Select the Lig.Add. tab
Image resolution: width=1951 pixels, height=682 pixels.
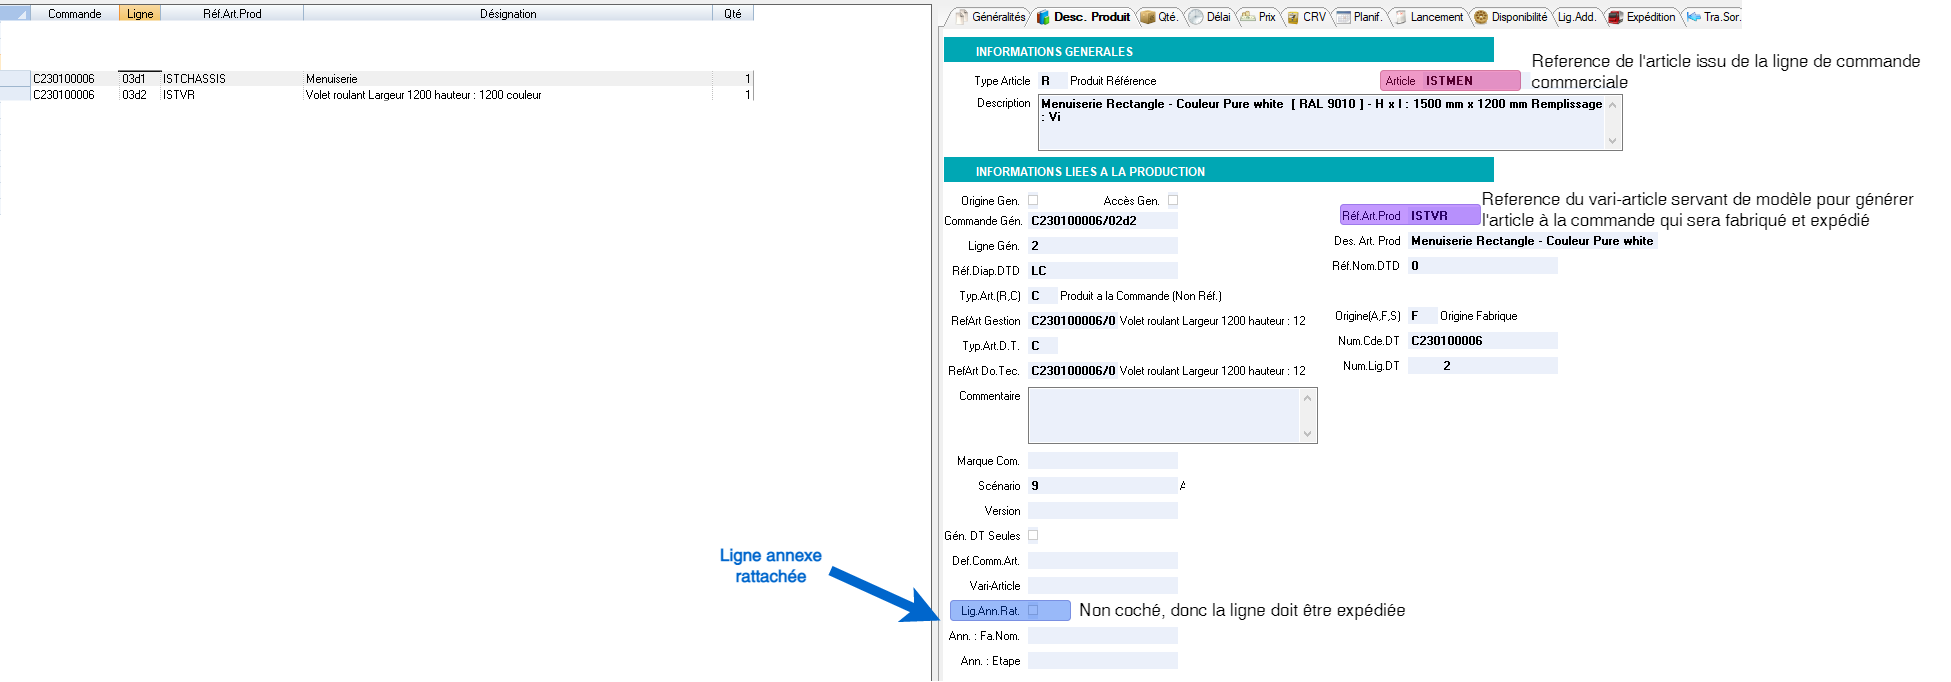pos(1576,17)
